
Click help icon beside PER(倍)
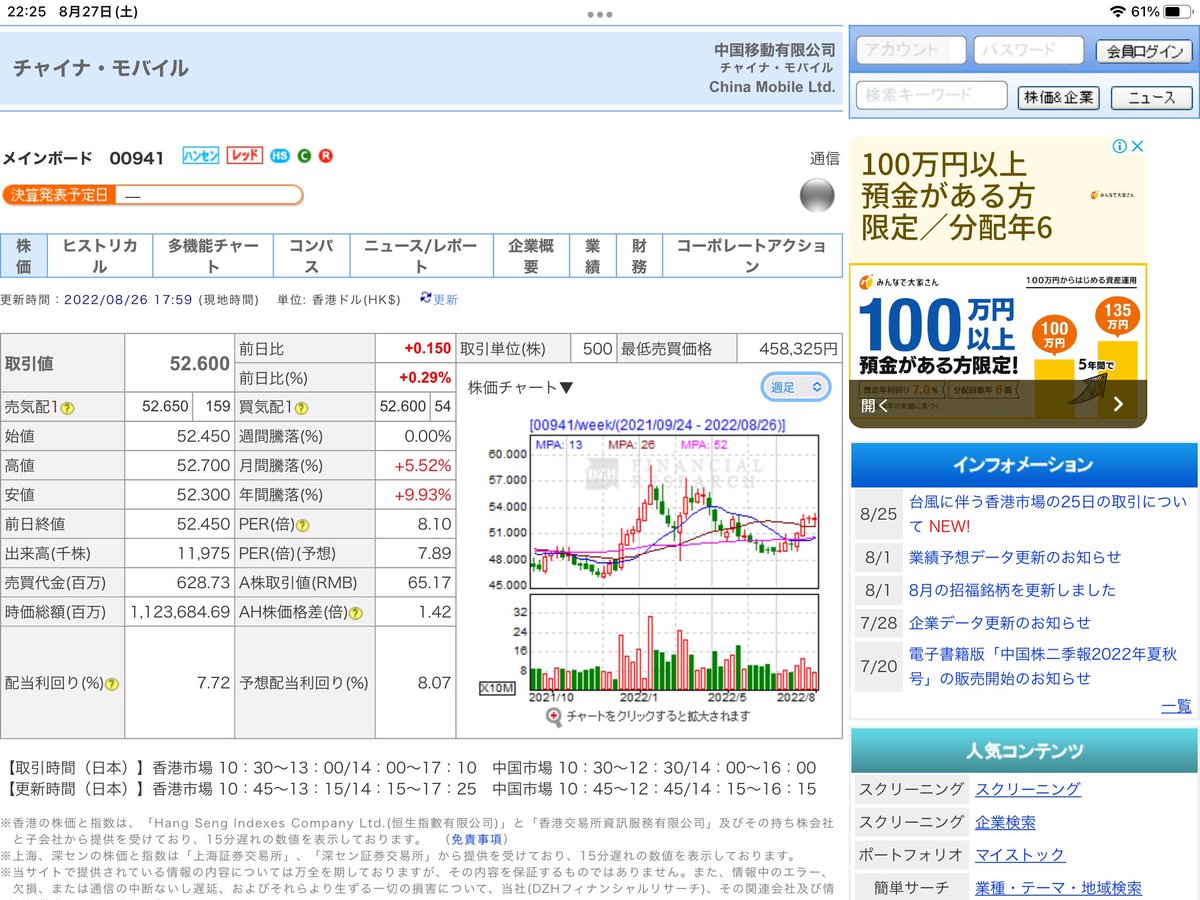point(303,525)
